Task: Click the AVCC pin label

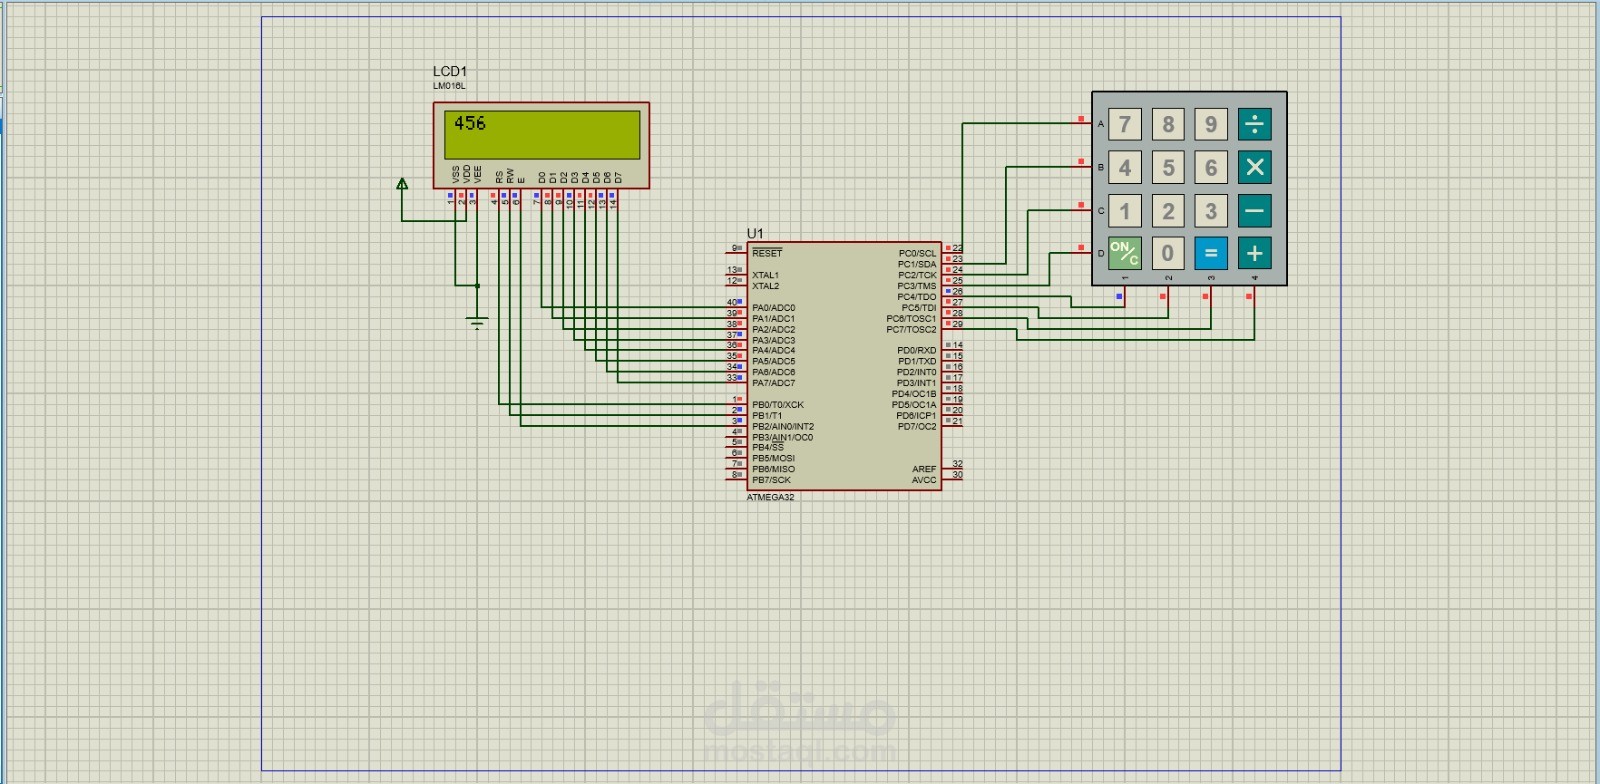Action: [x=924, y=480]
